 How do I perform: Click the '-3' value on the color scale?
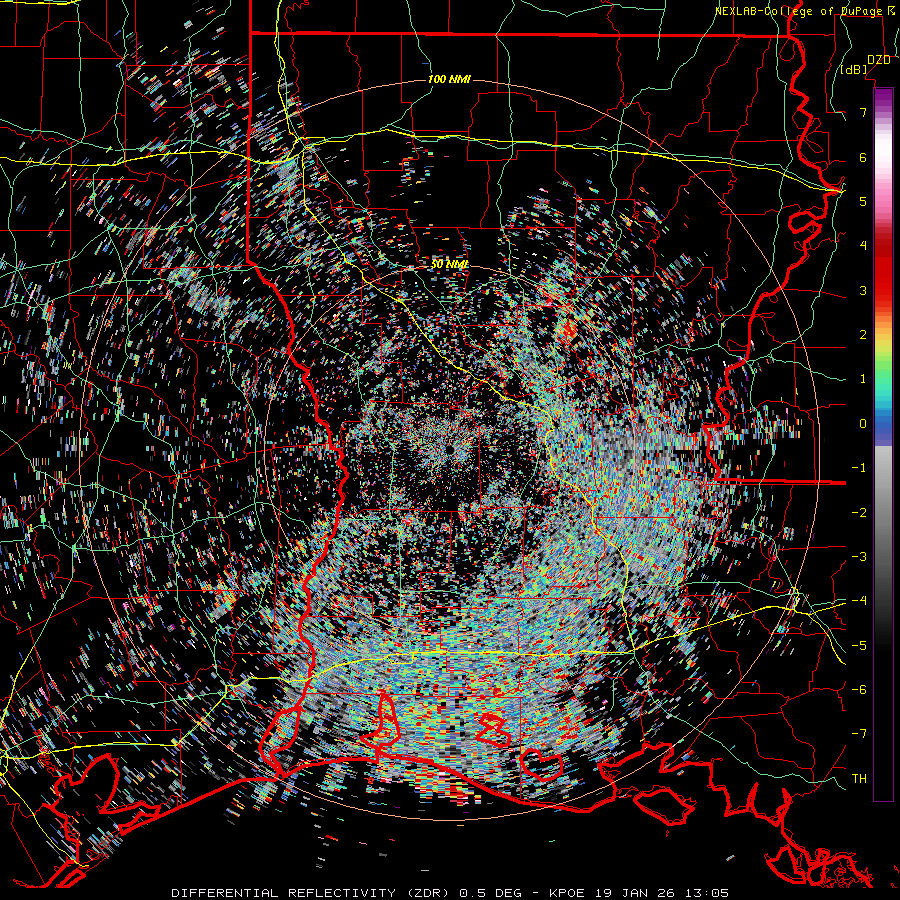tap(859, 557)
